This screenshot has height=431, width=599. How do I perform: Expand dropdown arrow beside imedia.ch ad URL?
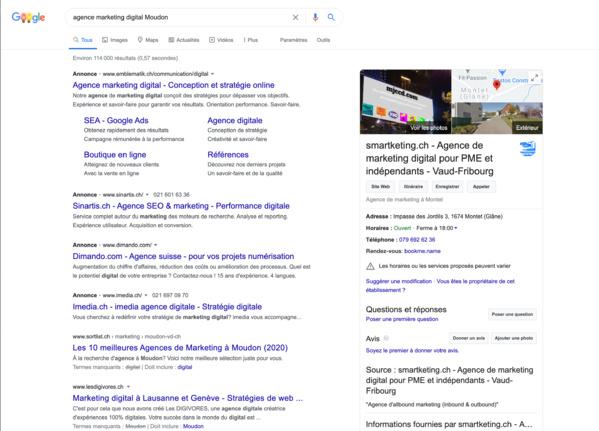click(146, 295)
